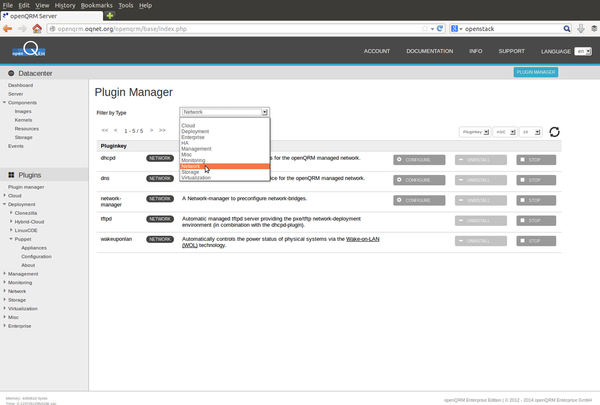This screenshot has height=405, width=600.
Task: Switch to the openQRM Server tab
Action: (x=52, y=16)
